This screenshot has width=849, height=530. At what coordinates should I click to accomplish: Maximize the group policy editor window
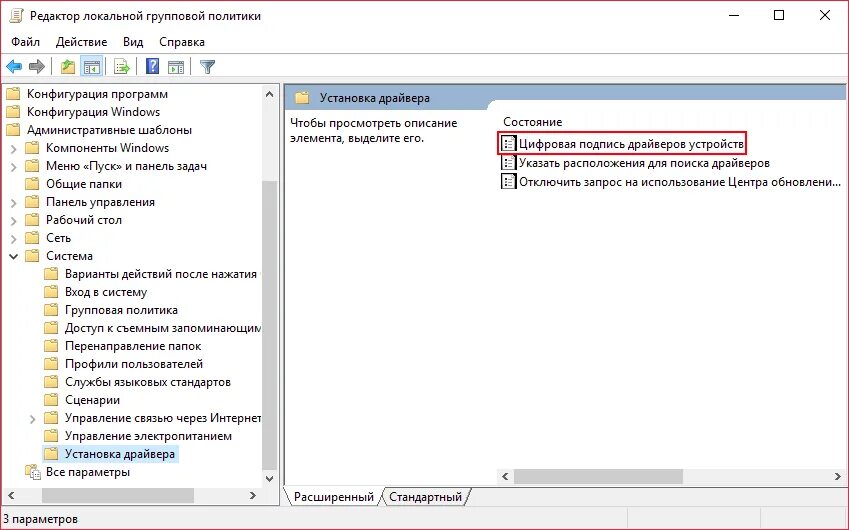click(779, 15)
